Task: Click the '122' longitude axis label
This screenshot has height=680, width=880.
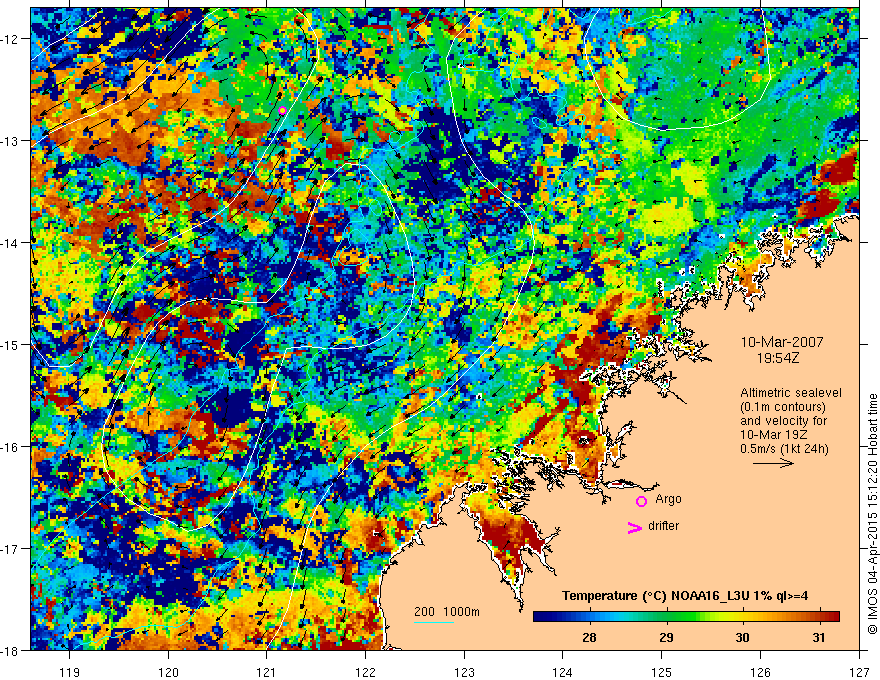Action: click(365, 672)
